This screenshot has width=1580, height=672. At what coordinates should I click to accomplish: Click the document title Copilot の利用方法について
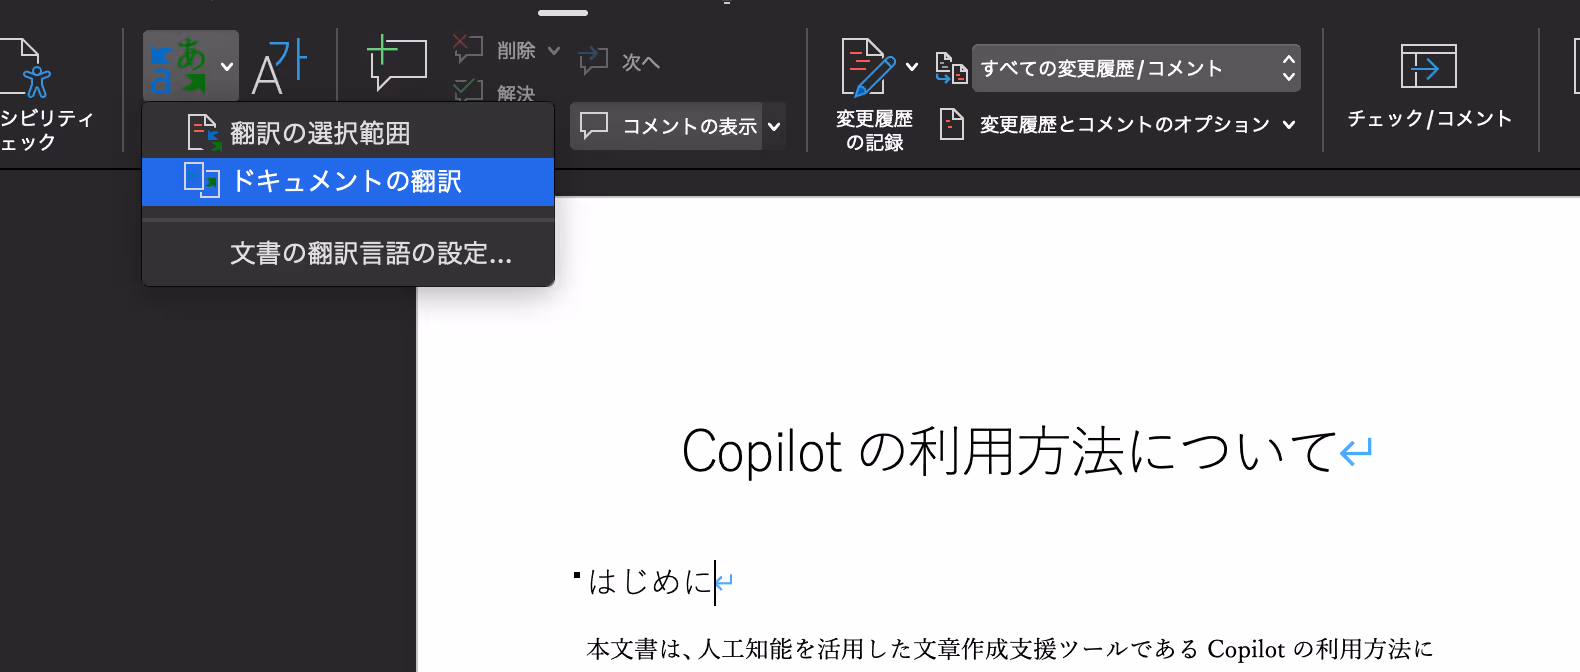tap(1009, 451)
